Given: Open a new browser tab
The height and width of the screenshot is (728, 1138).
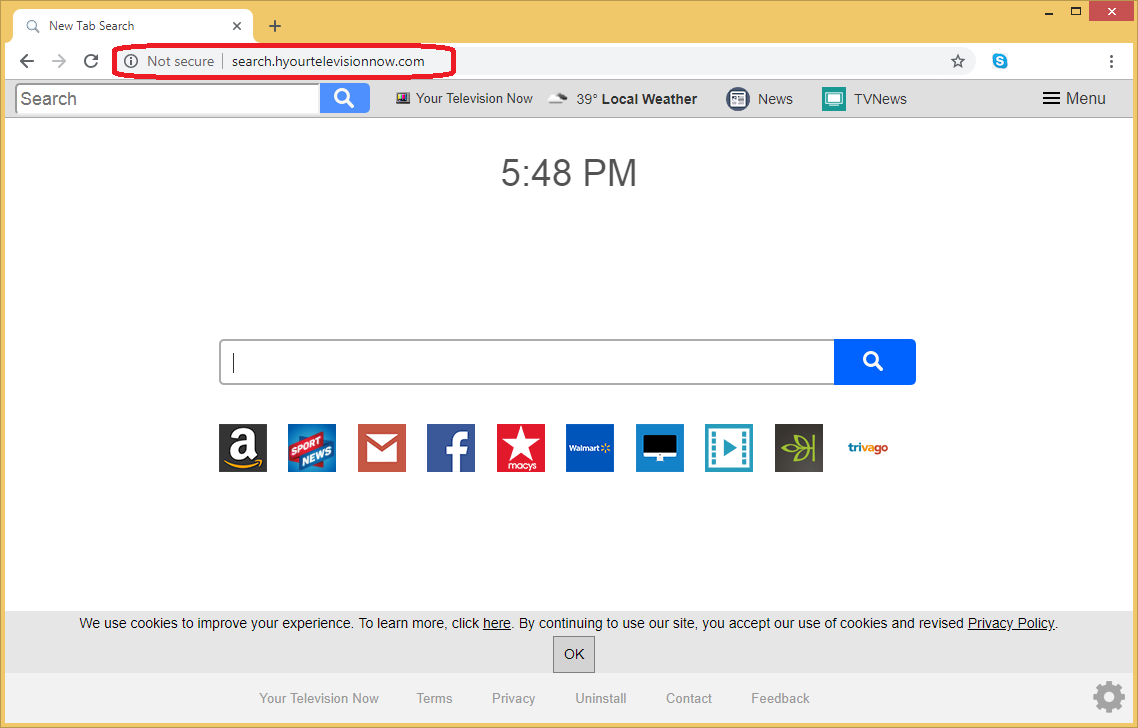Looking at the screenshot, I should coord(275,26).
